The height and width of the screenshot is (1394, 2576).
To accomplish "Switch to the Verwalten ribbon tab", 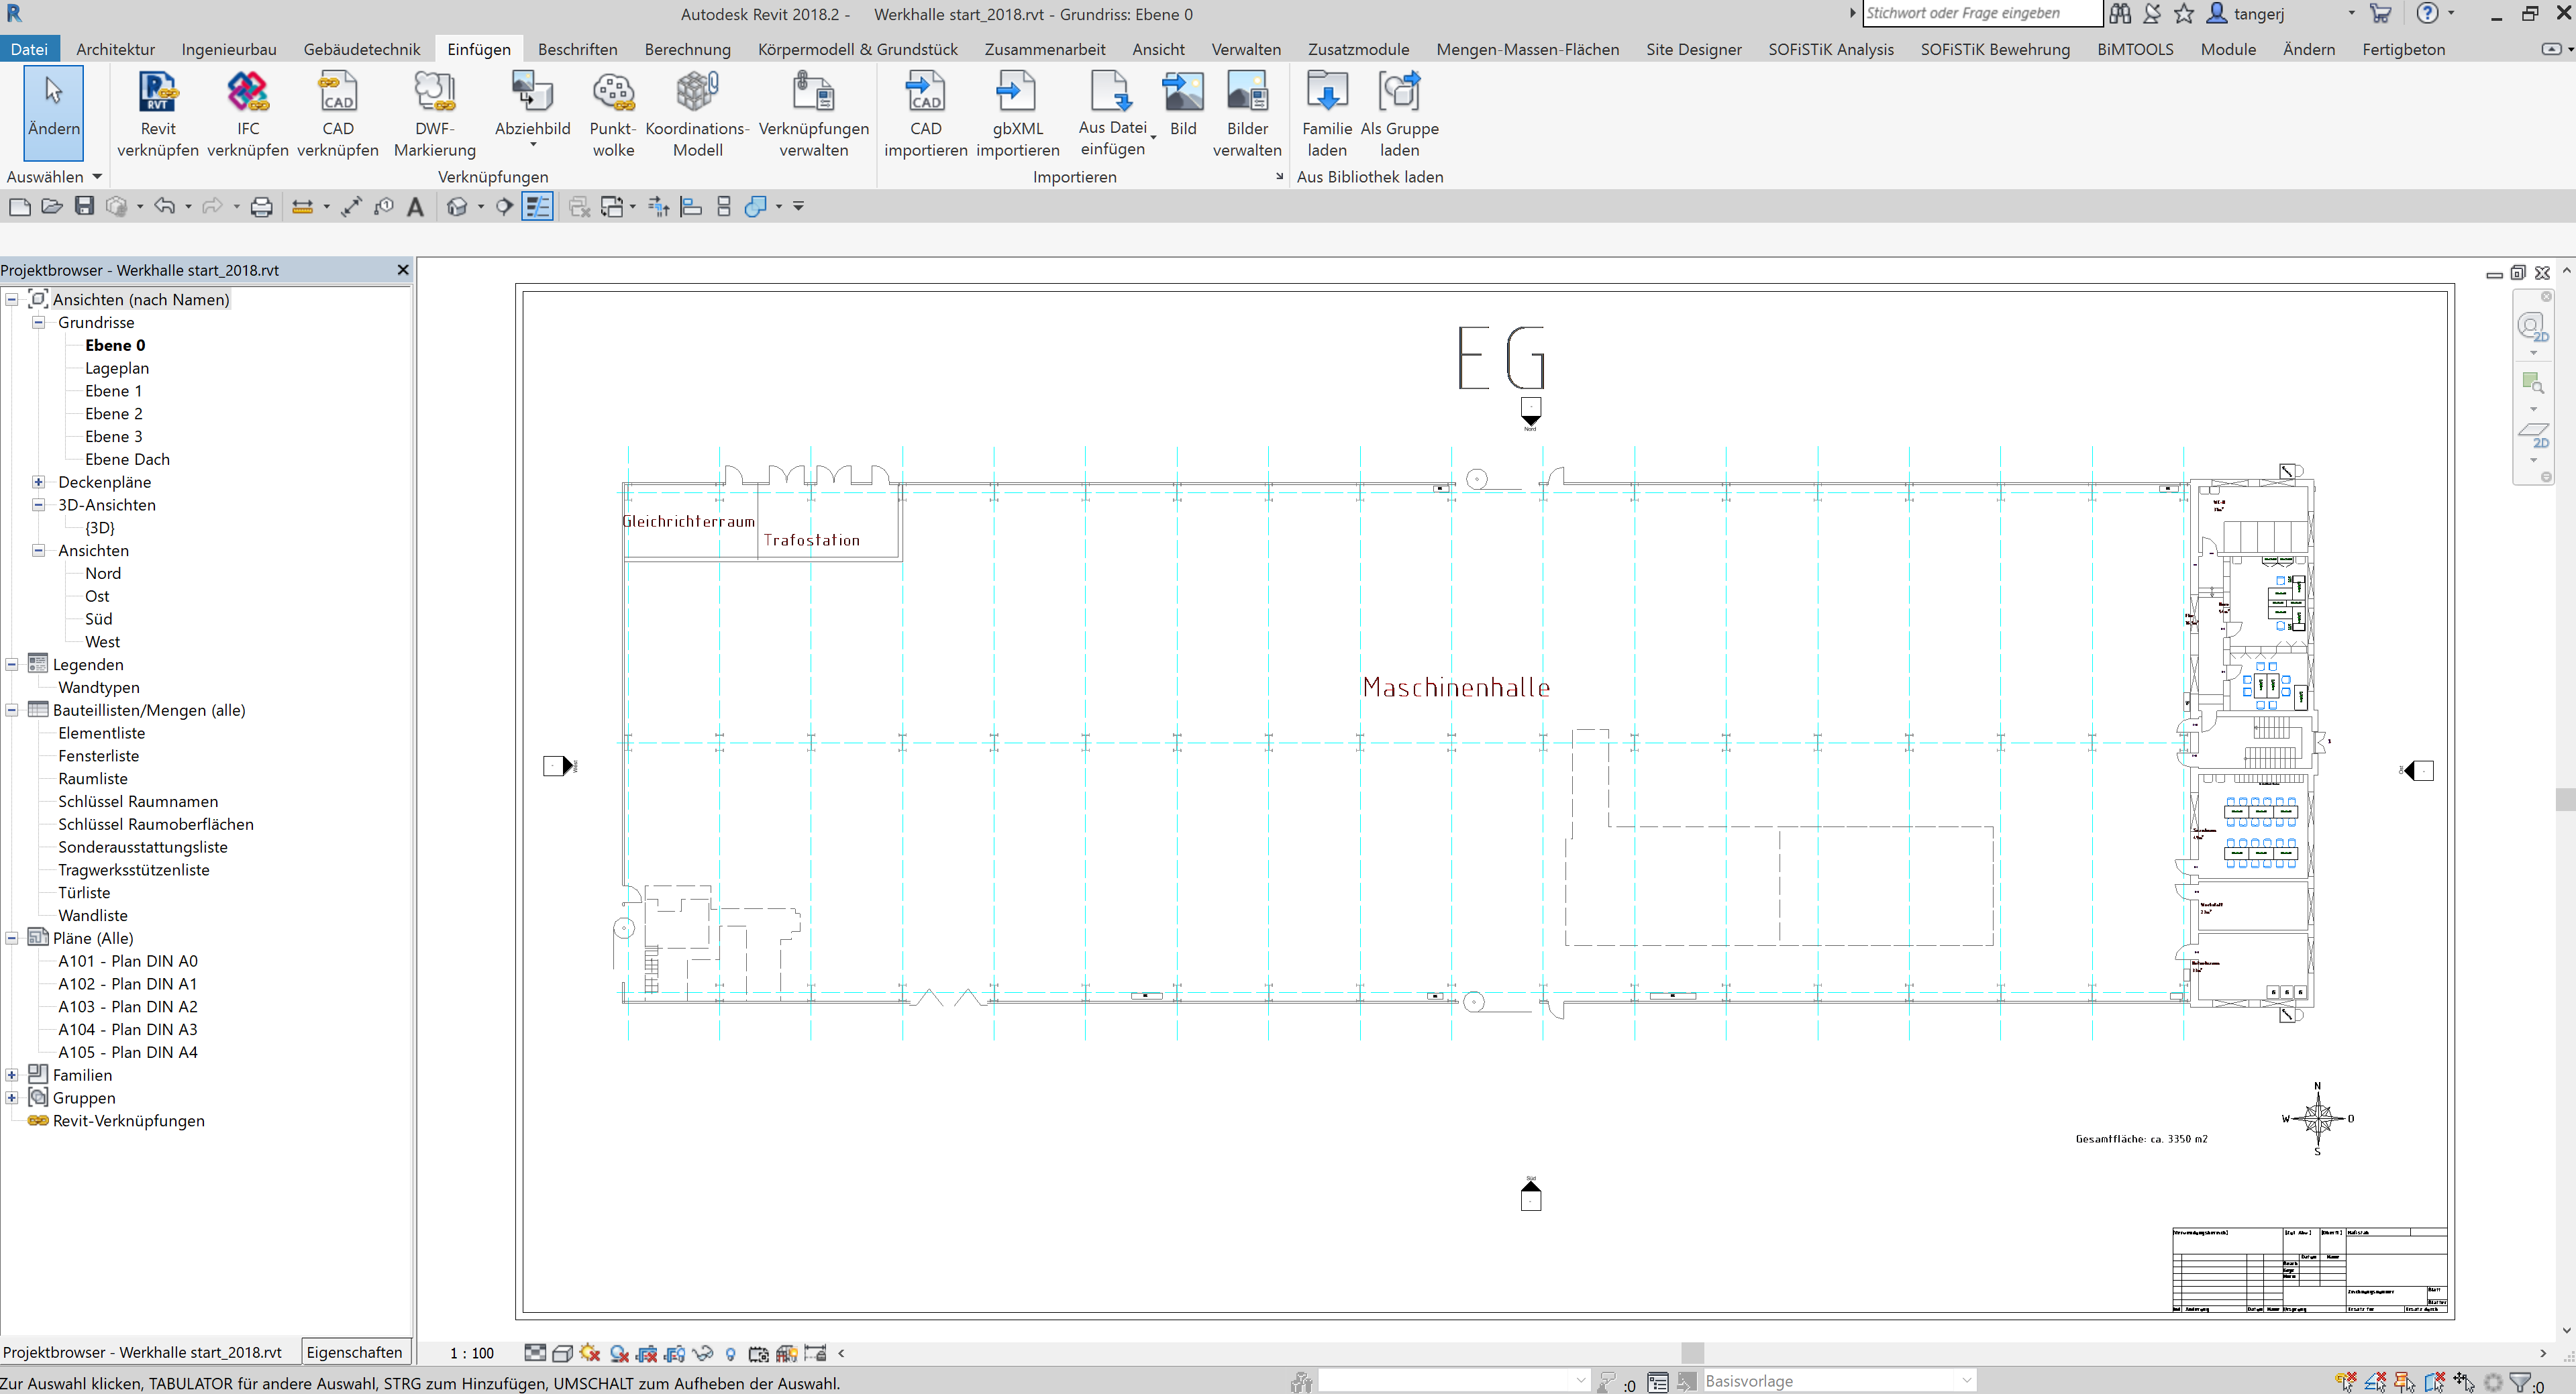I will point(1246,48).
